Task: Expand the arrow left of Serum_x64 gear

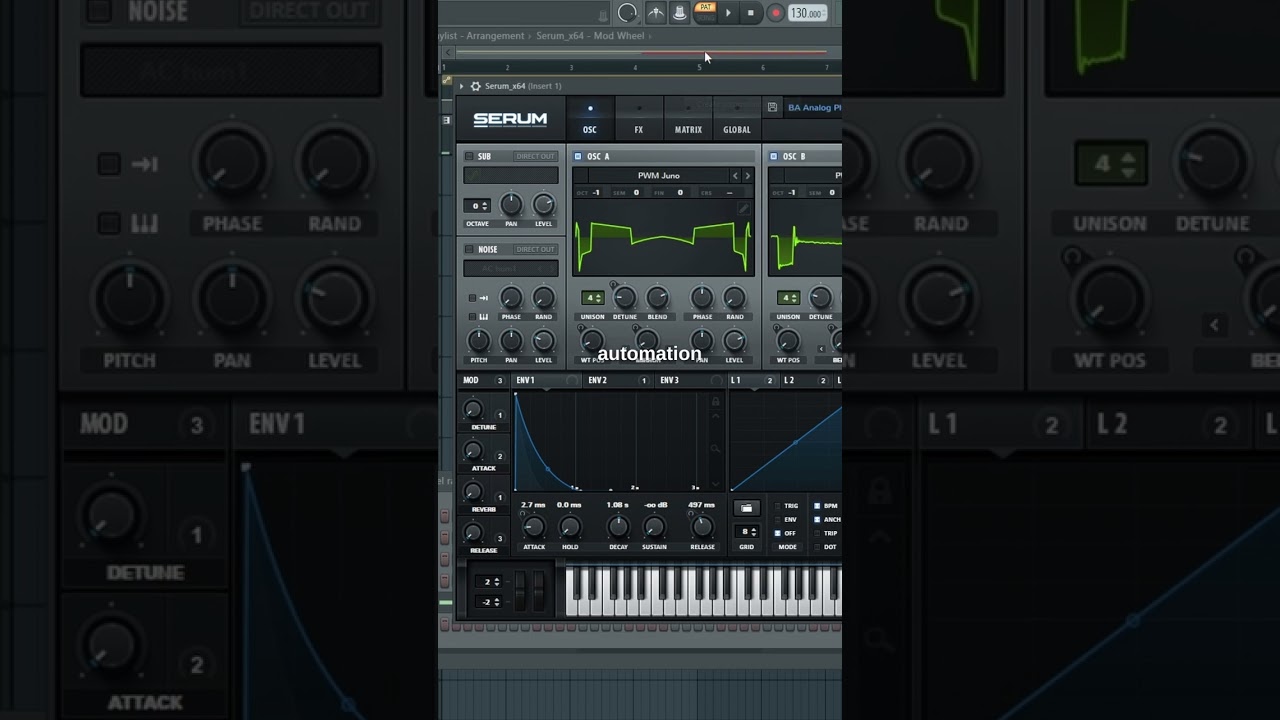Action: tap(461, 87)
